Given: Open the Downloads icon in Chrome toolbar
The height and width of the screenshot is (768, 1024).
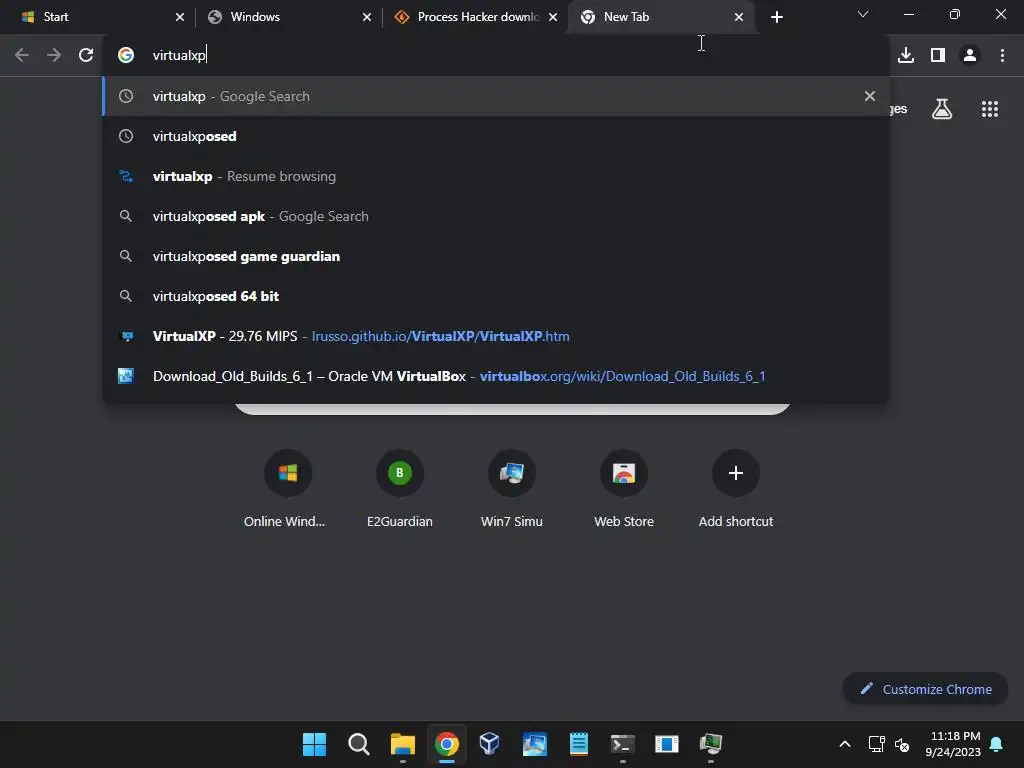Looking at the screenshot, I should pos(906,55).
